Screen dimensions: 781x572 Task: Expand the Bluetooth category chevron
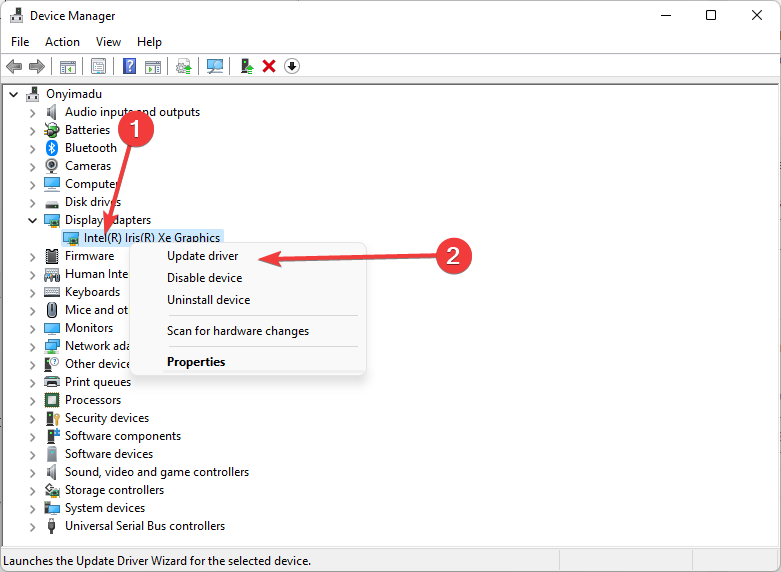click(x=32, y=149)
